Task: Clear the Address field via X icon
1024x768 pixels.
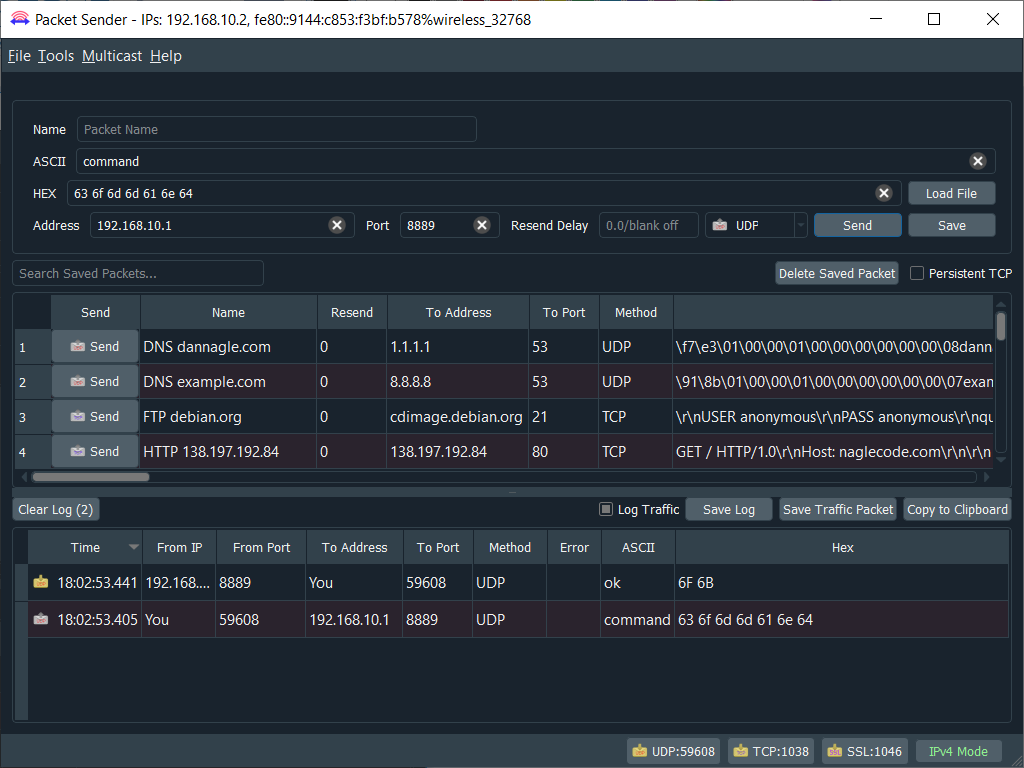Action: 337,225
